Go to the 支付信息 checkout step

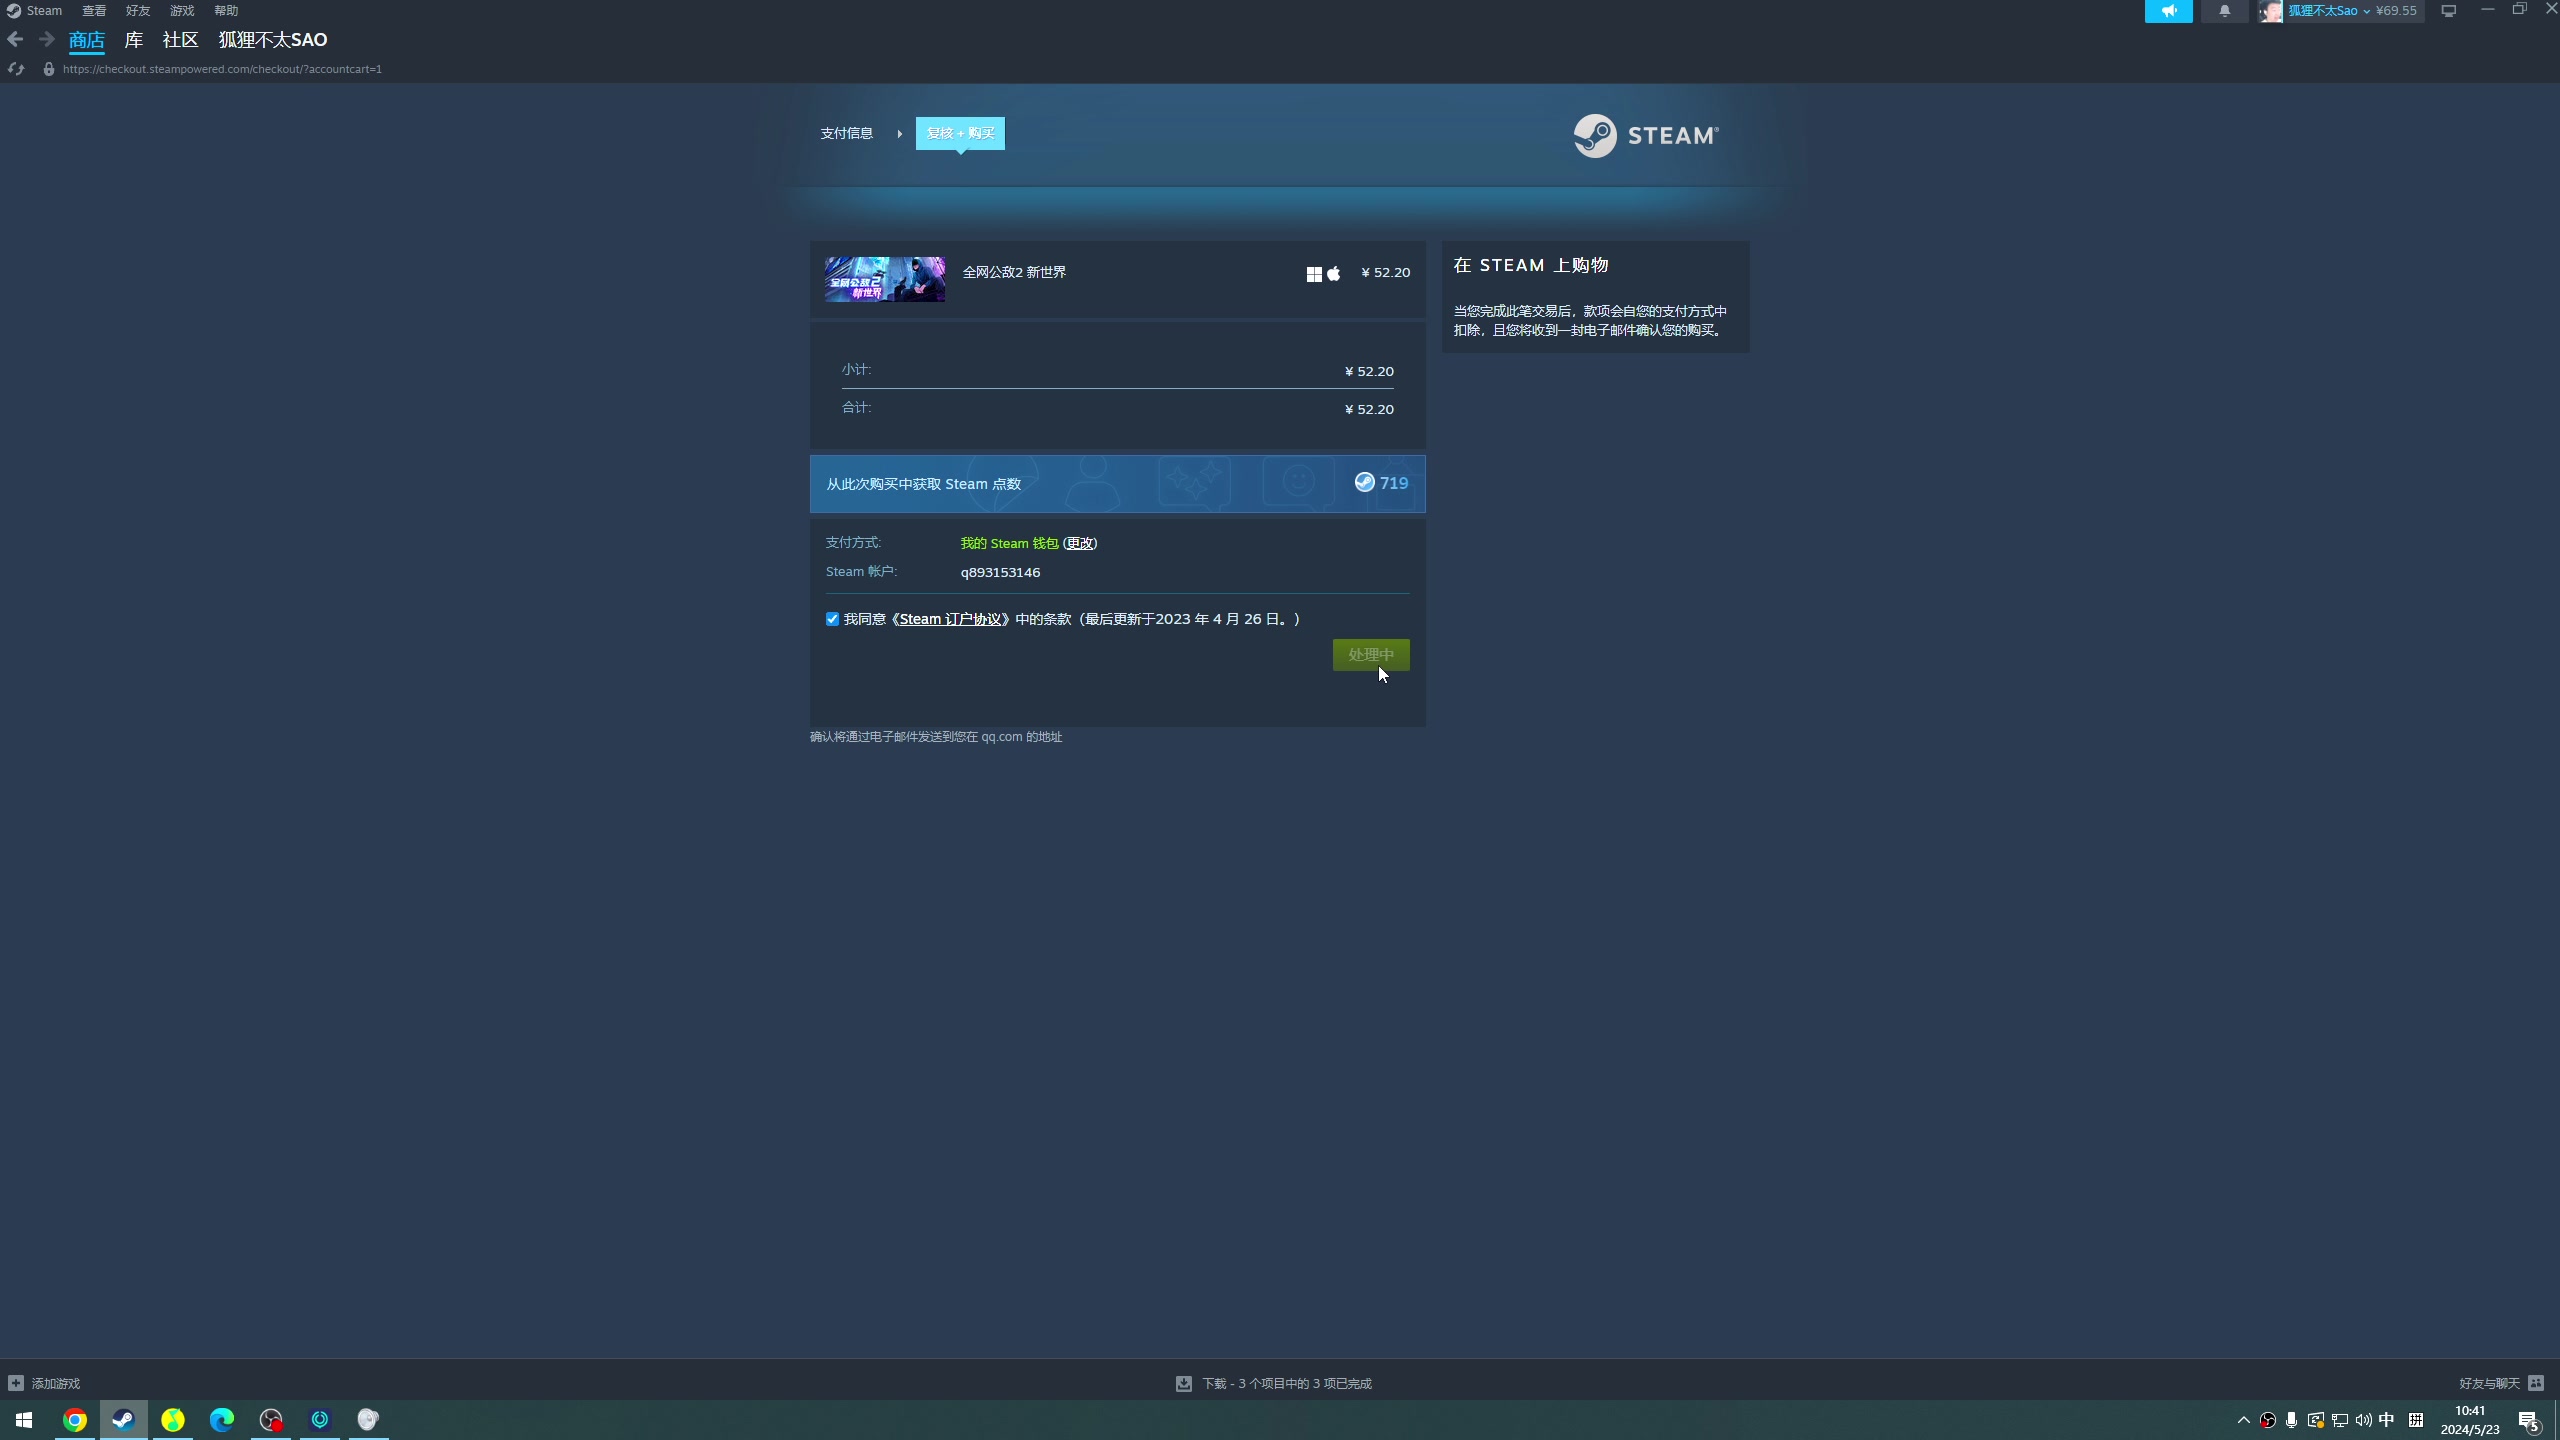click(x=846, y=133)
